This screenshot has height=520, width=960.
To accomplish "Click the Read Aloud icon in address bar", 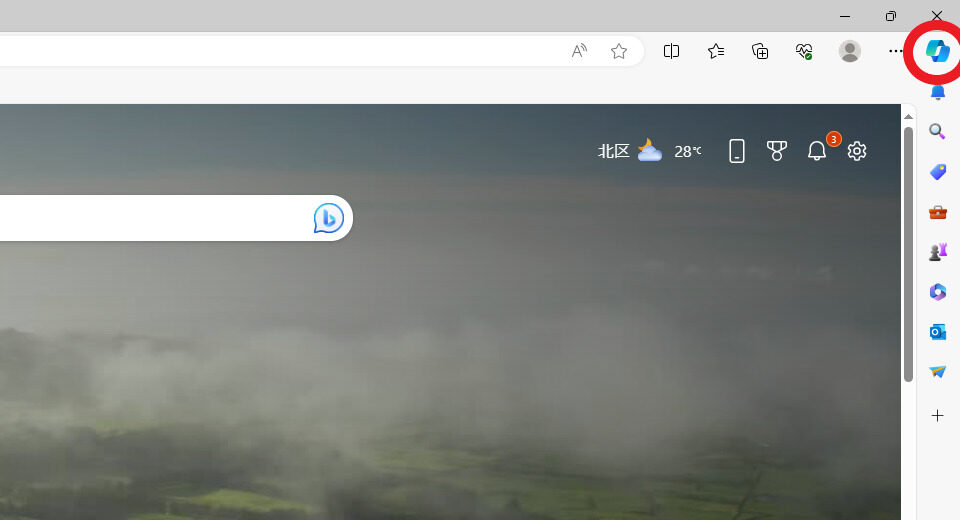I will point(579,51).
